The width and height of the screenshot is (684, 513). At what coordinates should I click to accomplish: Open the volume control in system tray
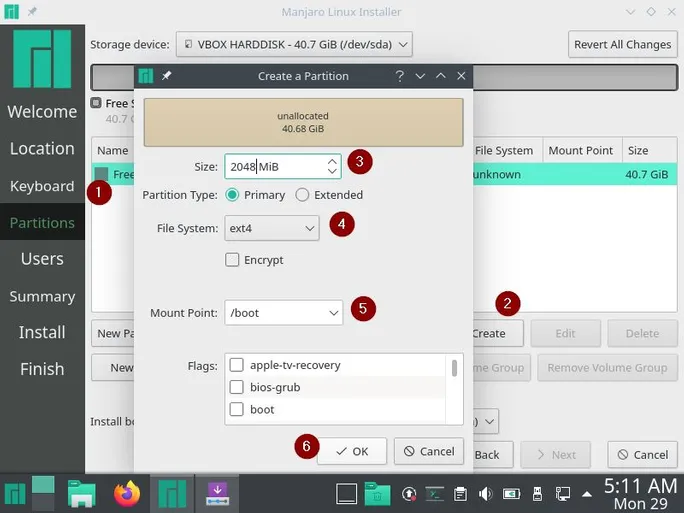point(485,493)
